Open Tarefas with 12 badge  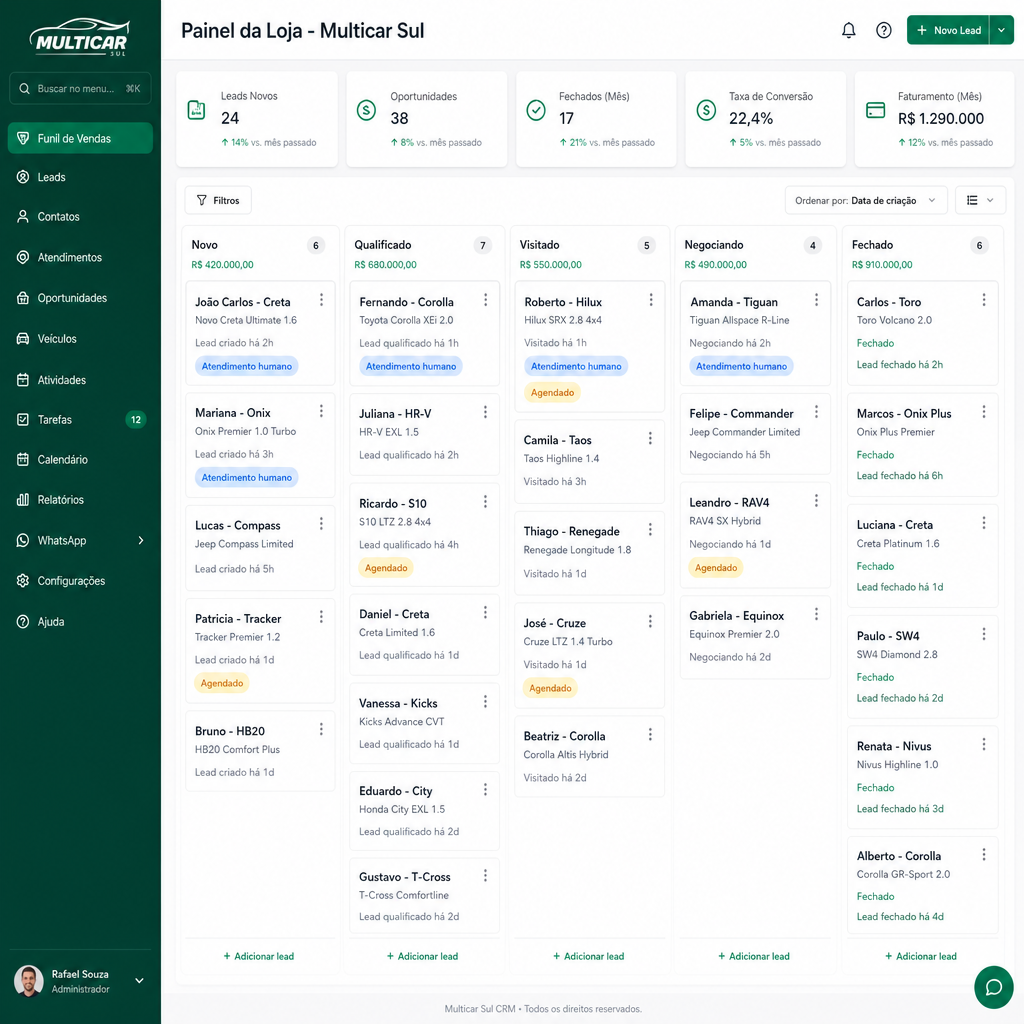tap(80, 420)
